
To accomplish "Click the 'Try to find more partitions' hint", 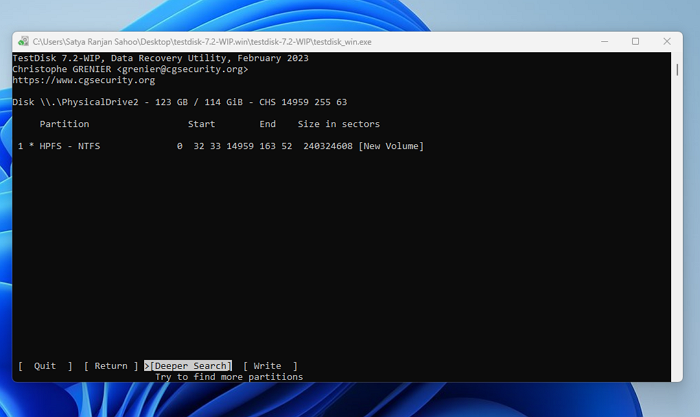I will (229, 377).
